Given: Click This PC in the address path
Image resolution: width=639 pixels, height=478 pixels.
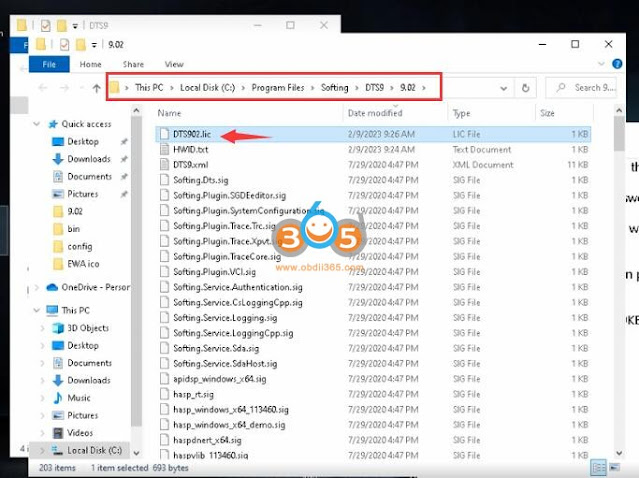Looking at the screenshot, I should click(149, 88).
